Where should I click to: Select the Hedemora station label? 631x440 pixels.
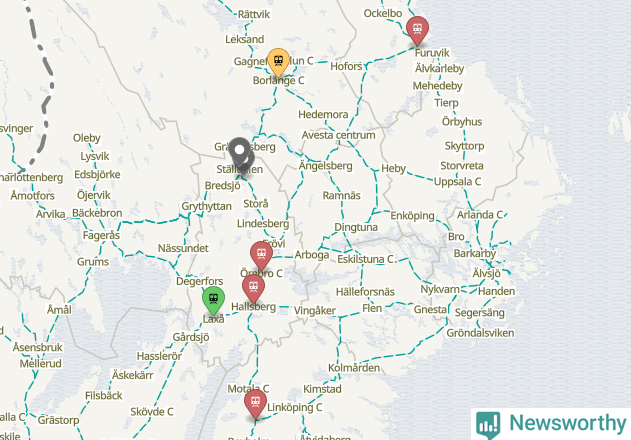tap(323, 115)
